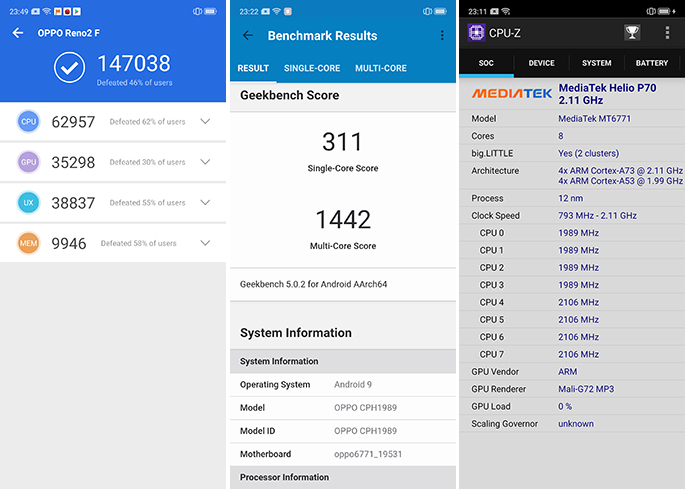Open the DEVICE tab in CPU-Z
Image resolution: width=685 pixels, height=489 pixels.
(541, 63)
